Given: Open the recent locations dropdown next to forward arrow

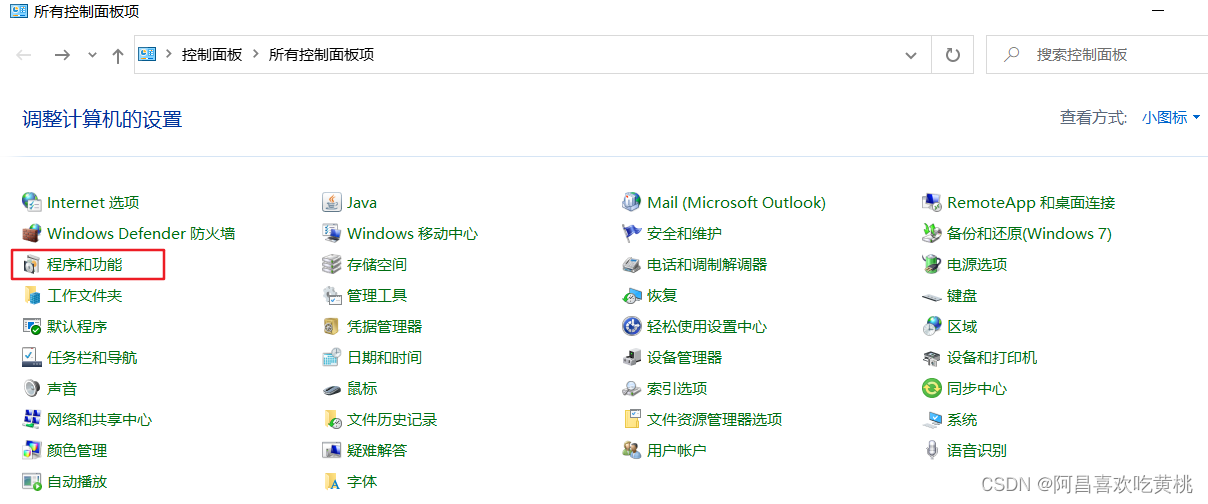Looking at the screenshot, I should click(x=92, y=55).
